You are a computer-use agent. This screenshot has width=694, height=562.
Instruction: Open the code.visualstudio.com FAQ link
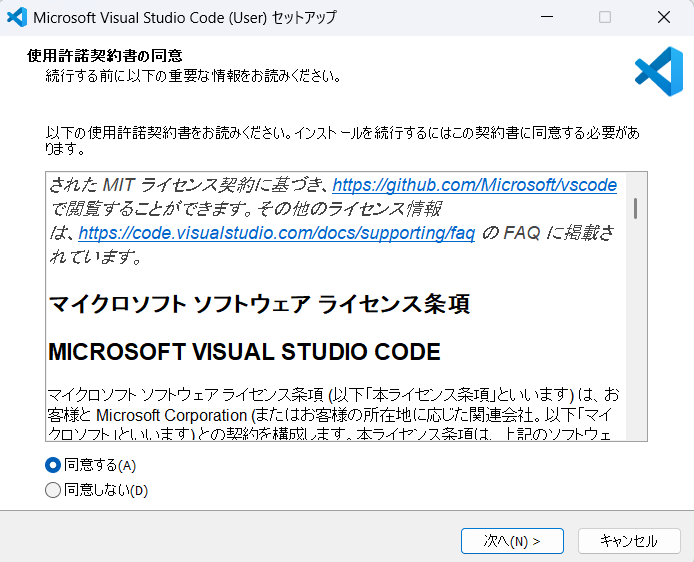[x=277, y=233]
